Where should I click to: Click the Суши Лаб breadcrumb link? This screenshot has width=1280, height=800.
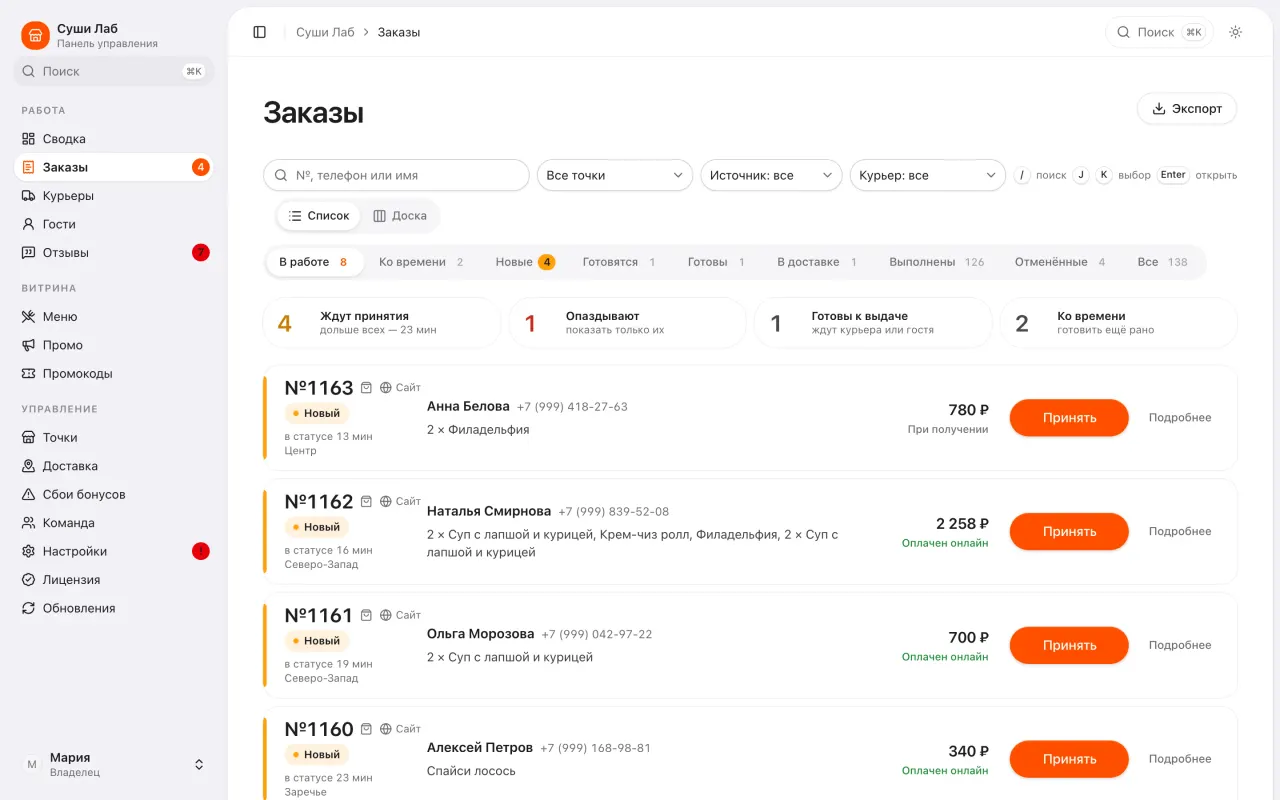coord(325,32)
